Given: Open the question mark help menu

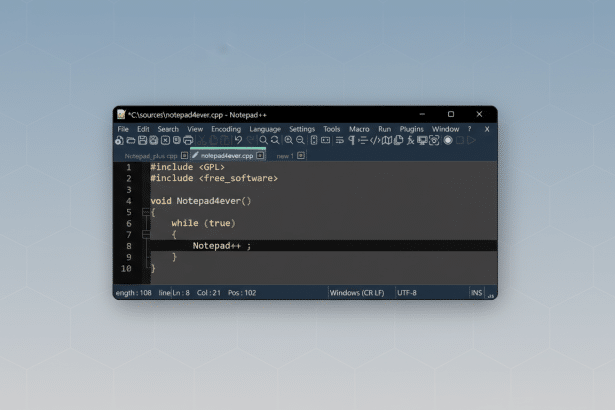Looking at the screenshot, I should (x=469, y=129).
